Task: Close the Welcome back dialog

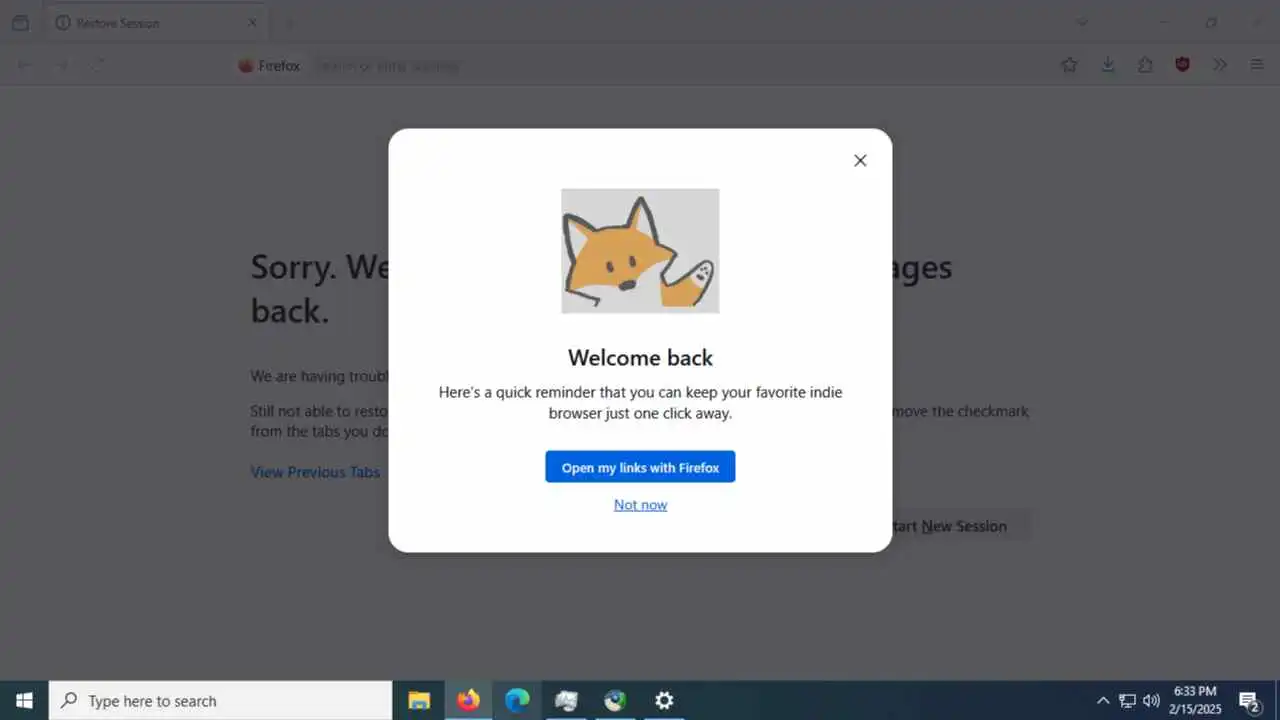Action: [860, 160]
